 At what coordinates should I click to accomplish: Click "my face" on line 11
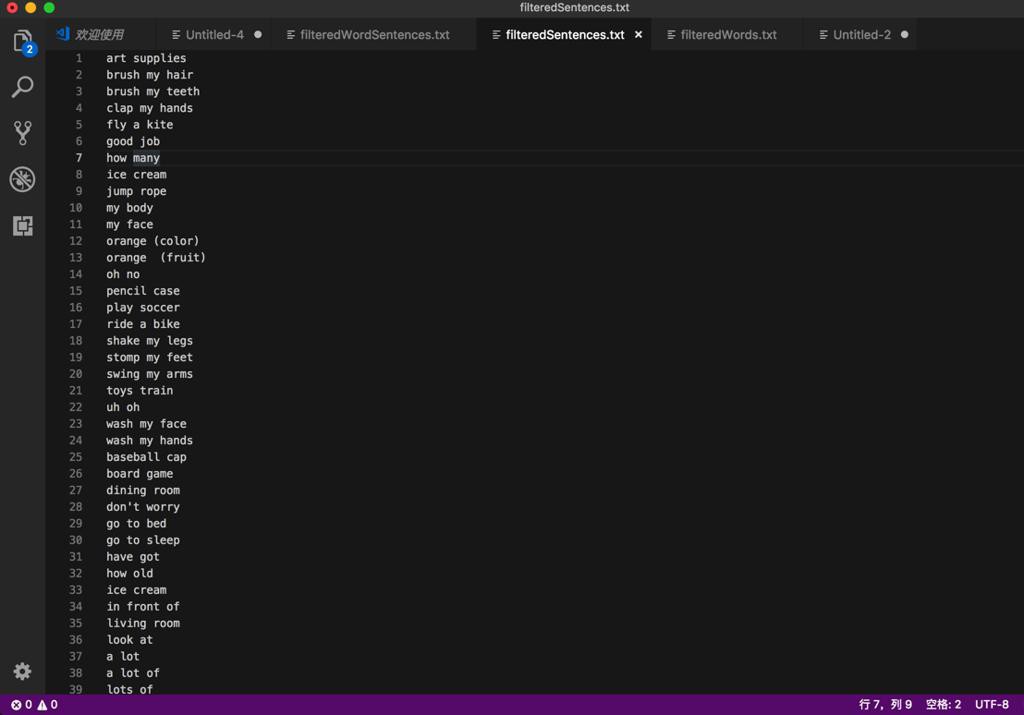(x=130, y=225)
